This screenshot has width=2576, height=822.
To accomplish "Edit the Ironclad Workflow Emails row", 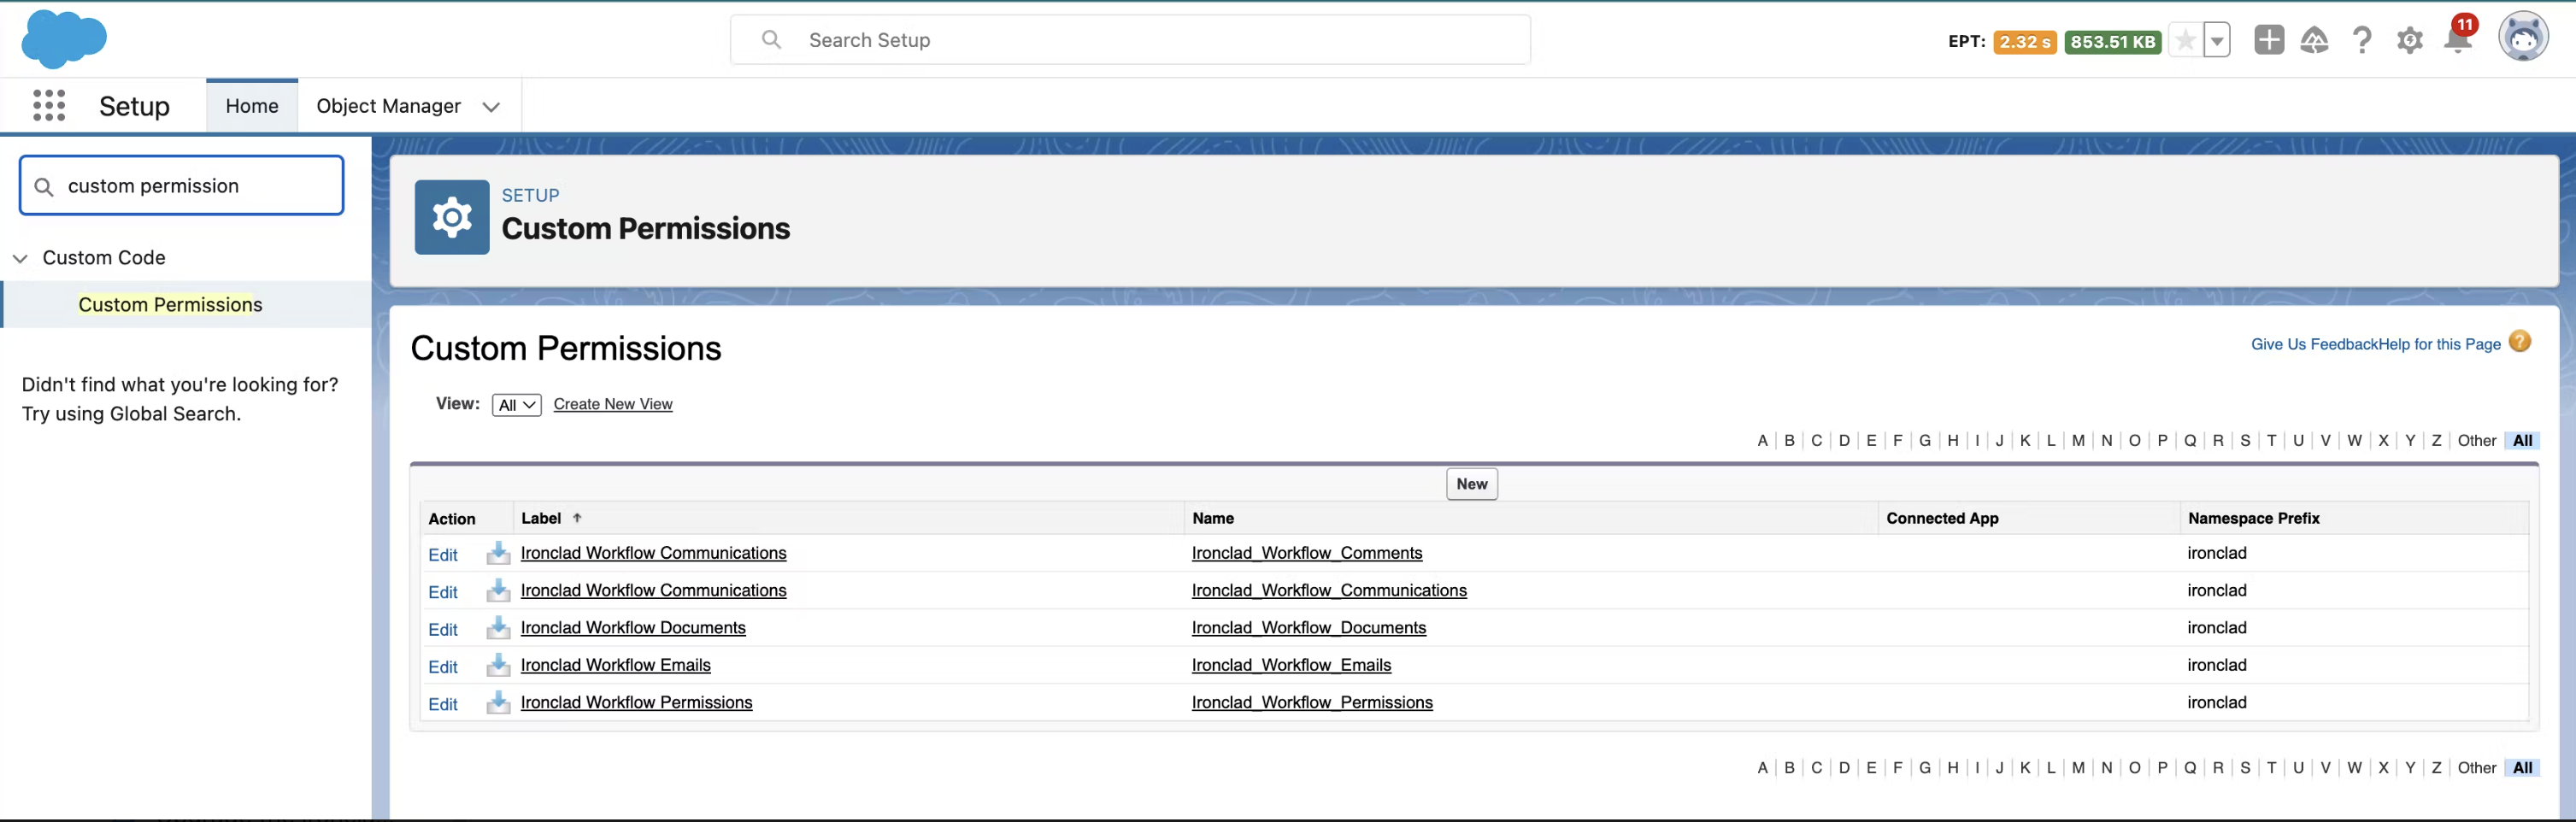I will [443, 667].
